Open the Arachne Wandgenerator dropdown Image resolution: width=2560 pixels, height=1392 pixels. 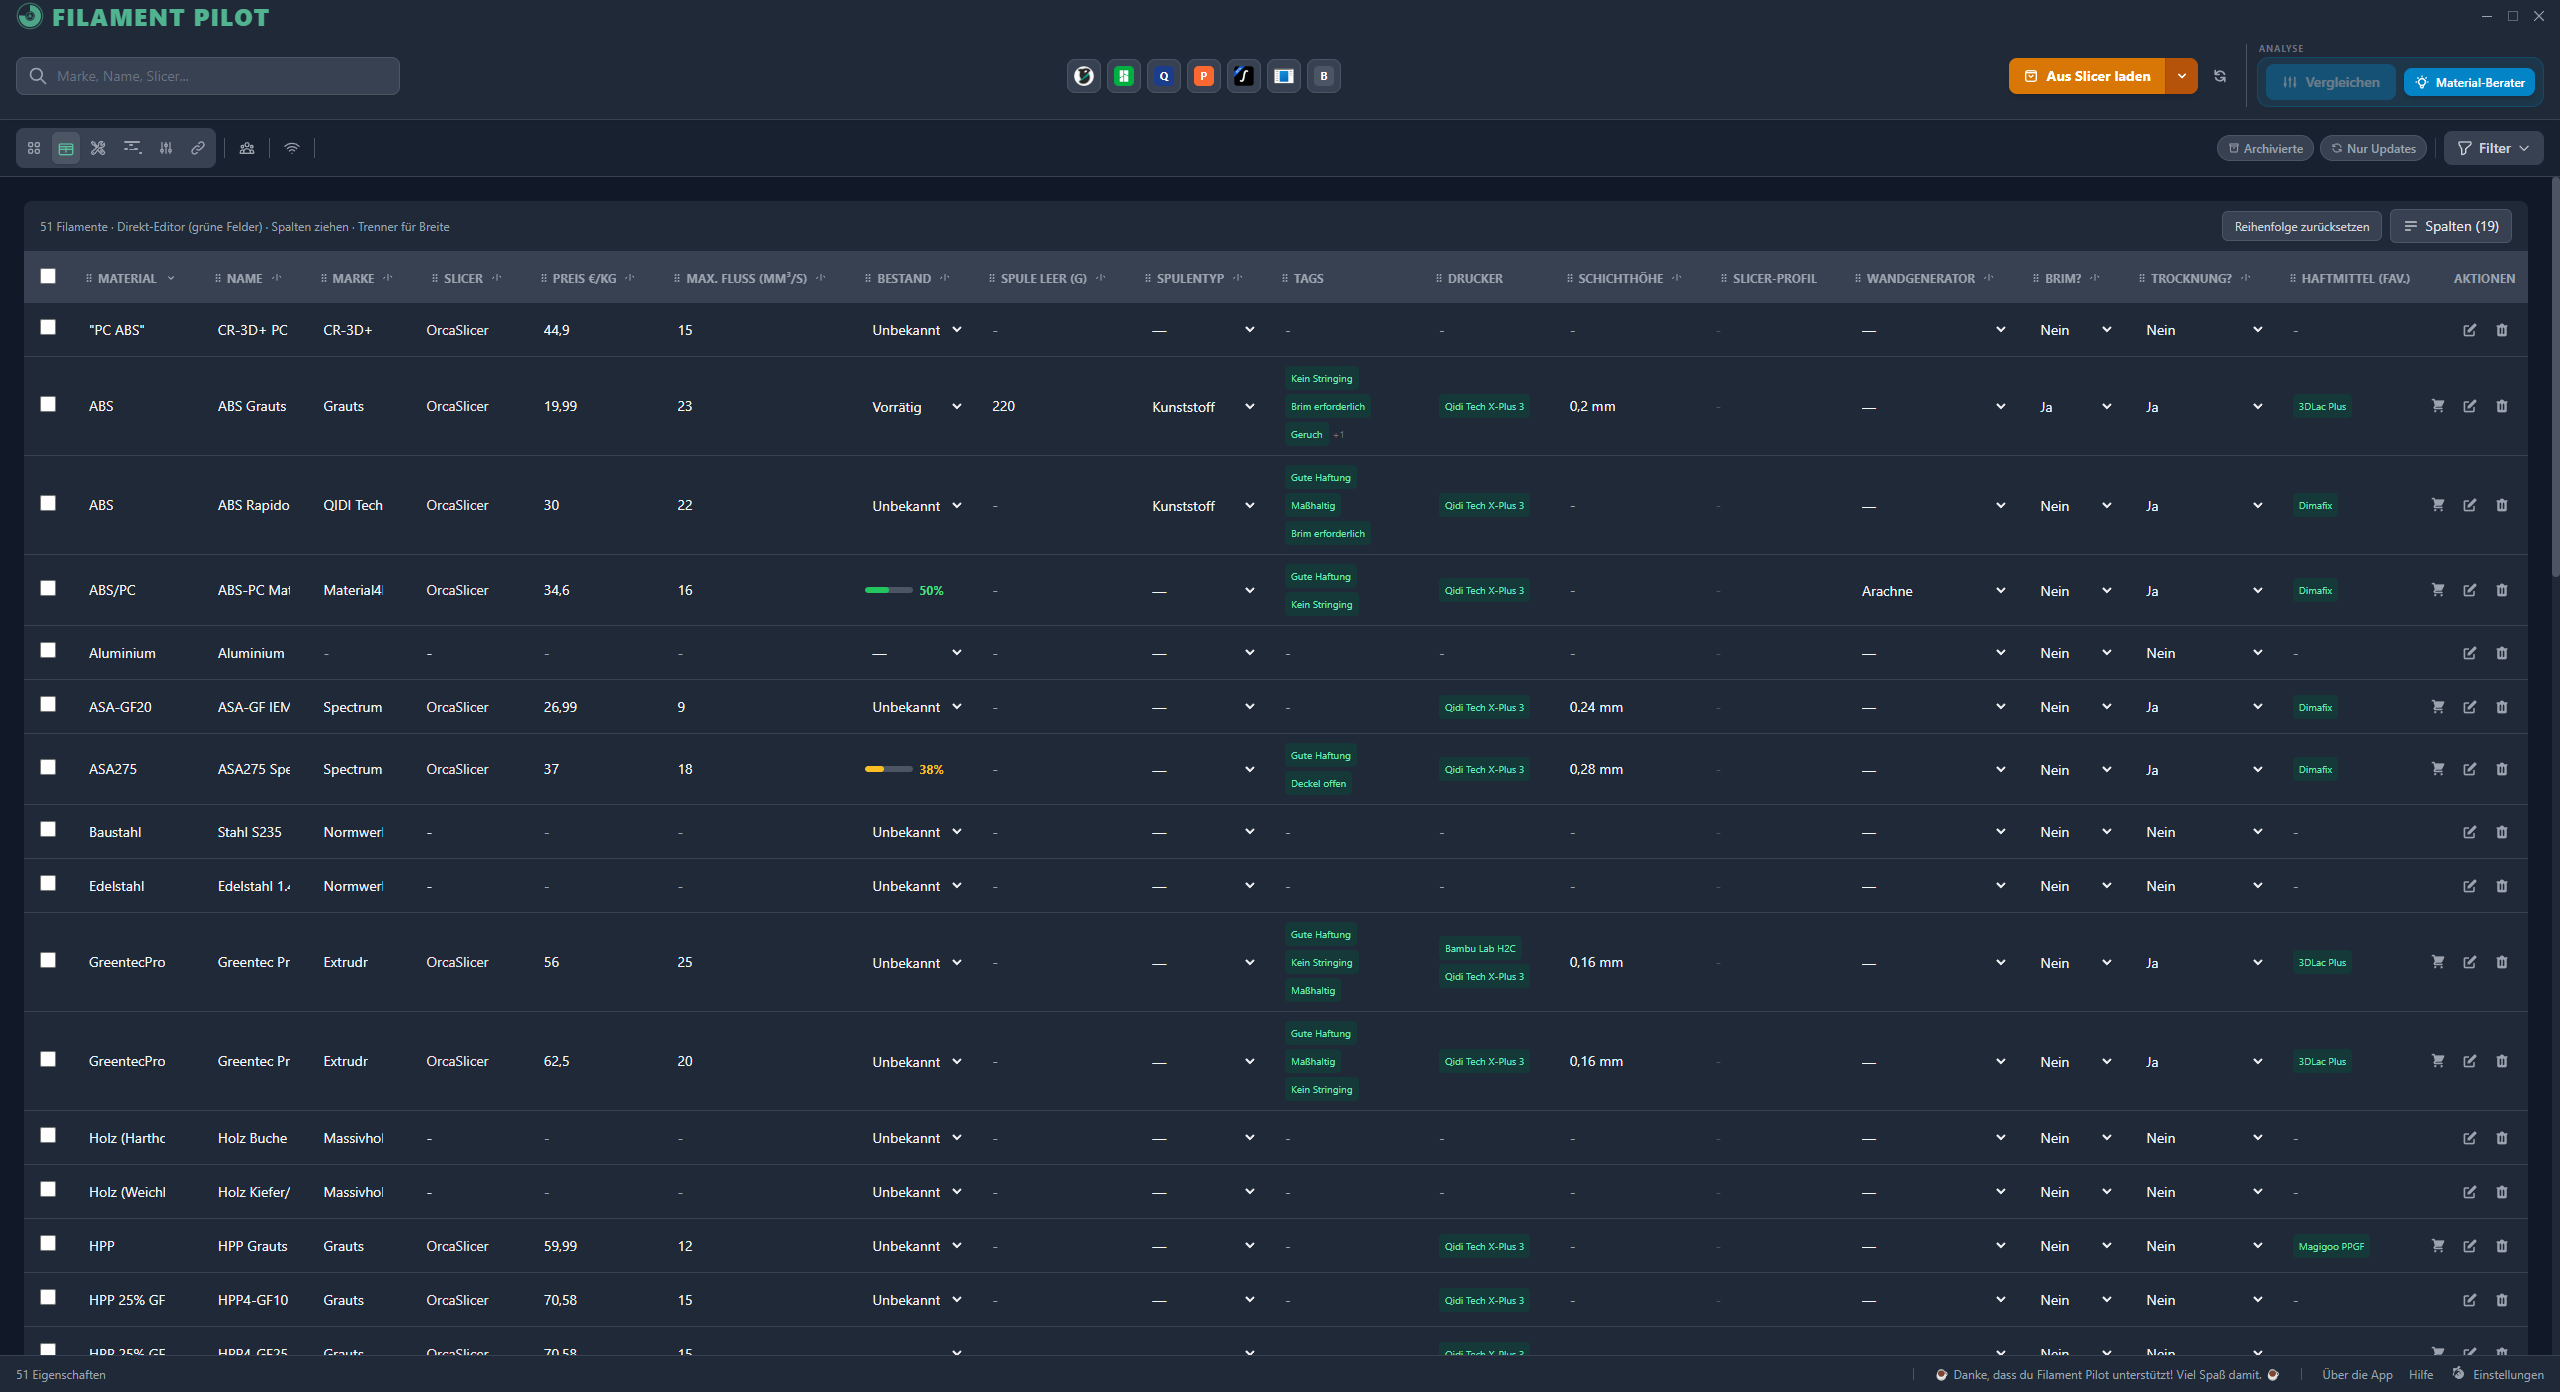click(1934, 591)
